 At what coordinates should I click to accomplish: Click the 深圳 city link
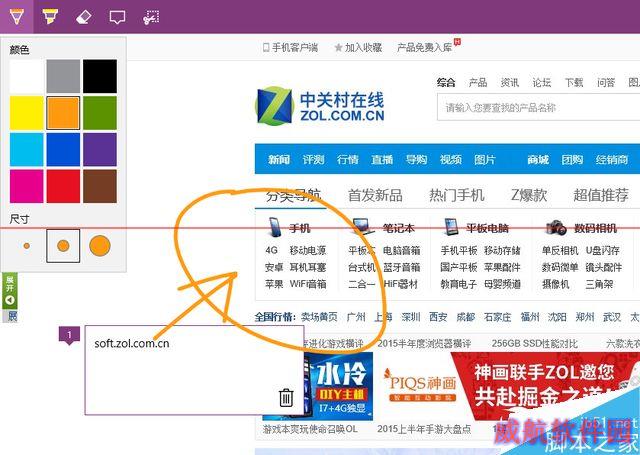point(411,317)
